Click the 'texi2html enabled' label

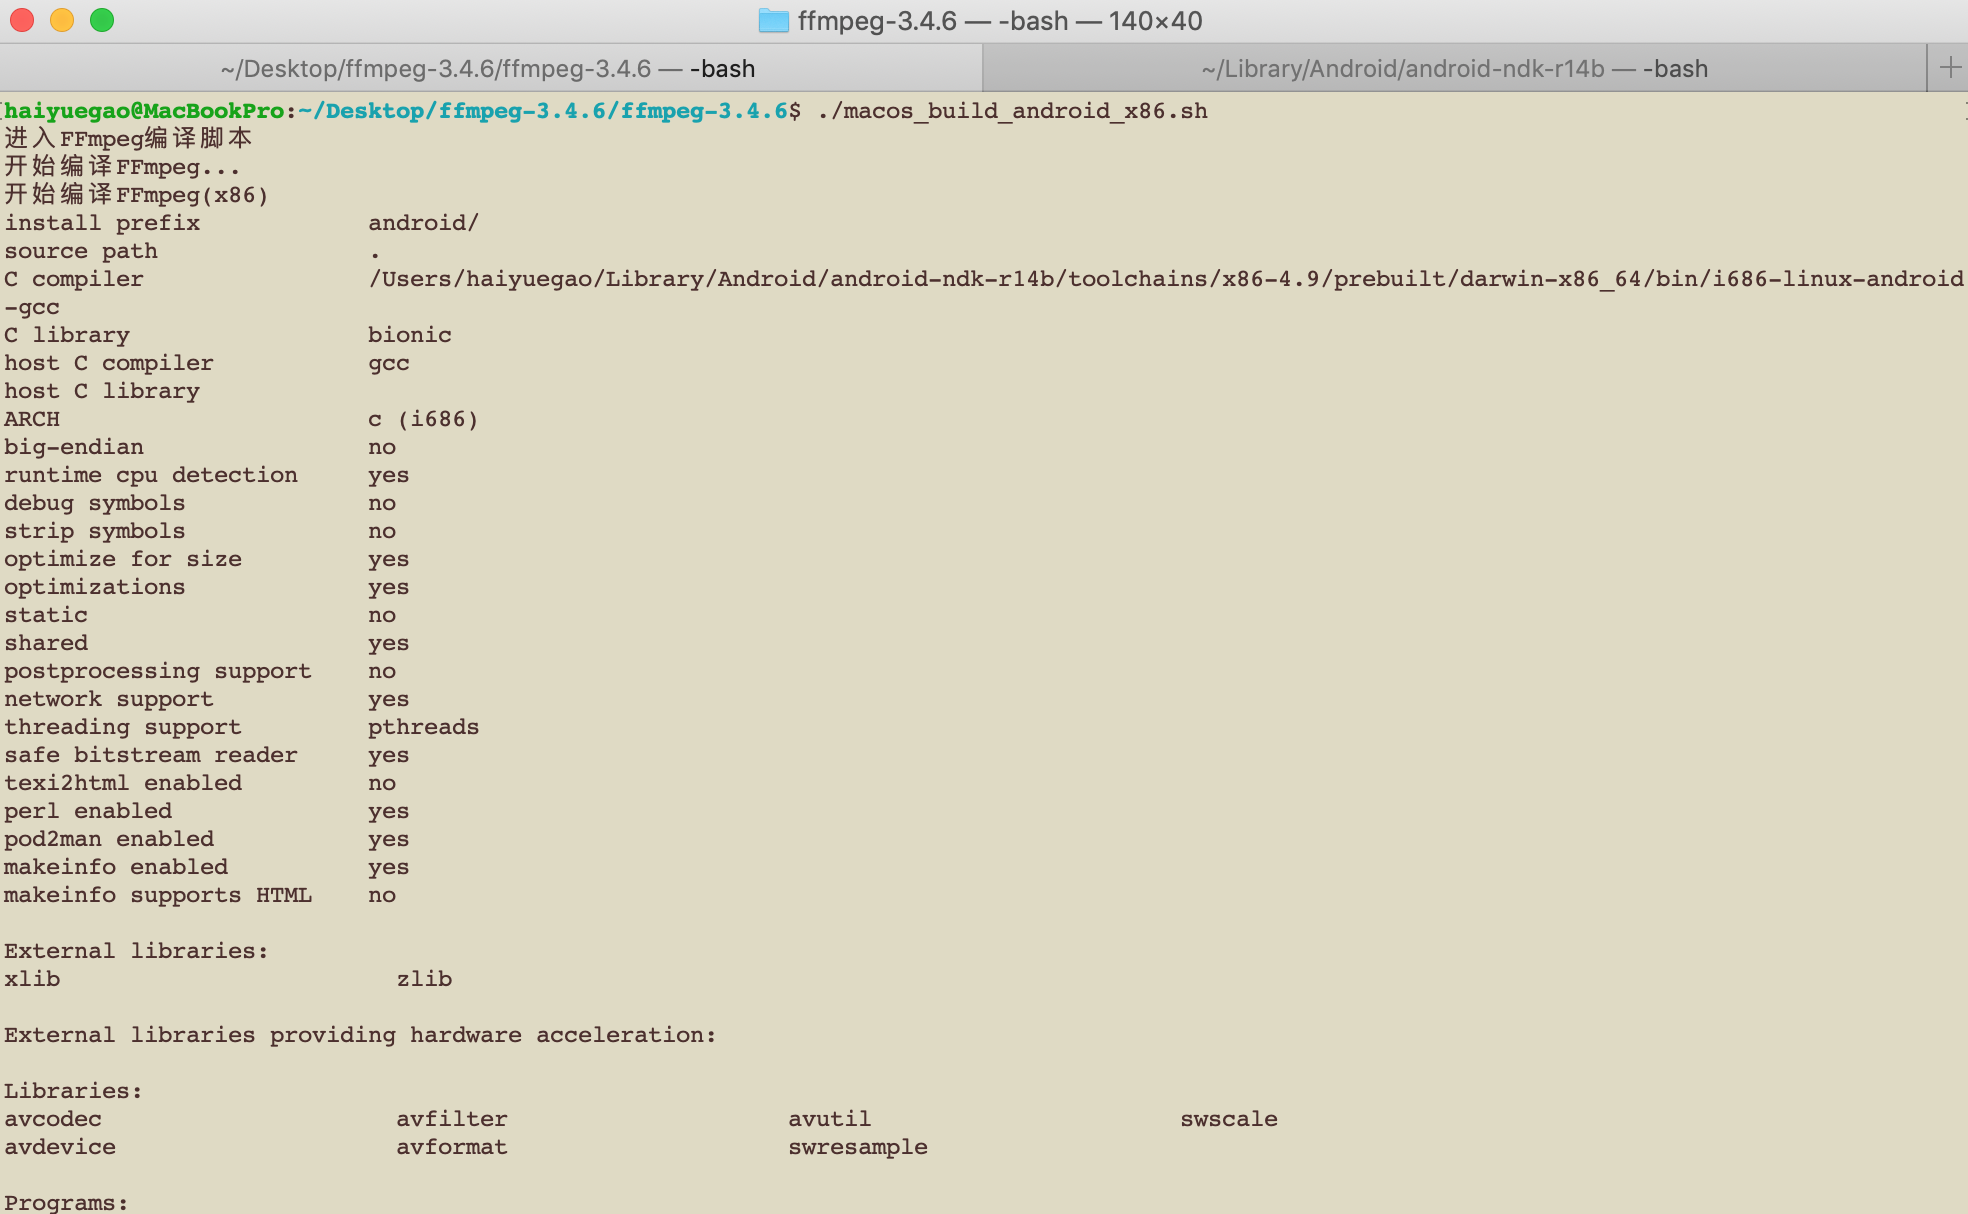click(123, 783)
